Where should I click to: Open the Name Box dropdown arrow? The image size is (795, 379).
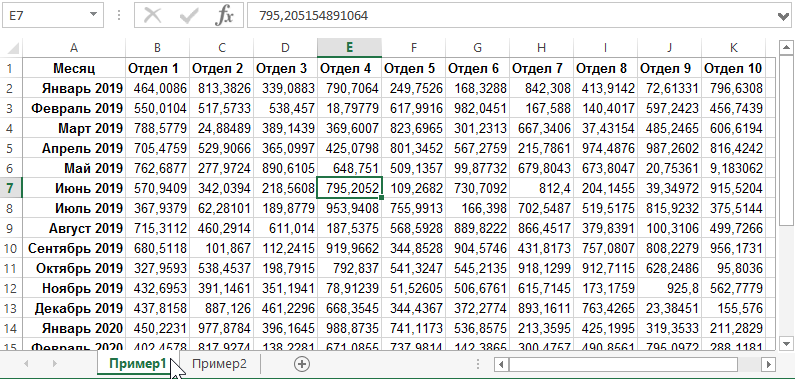click(x=93, y=15)
